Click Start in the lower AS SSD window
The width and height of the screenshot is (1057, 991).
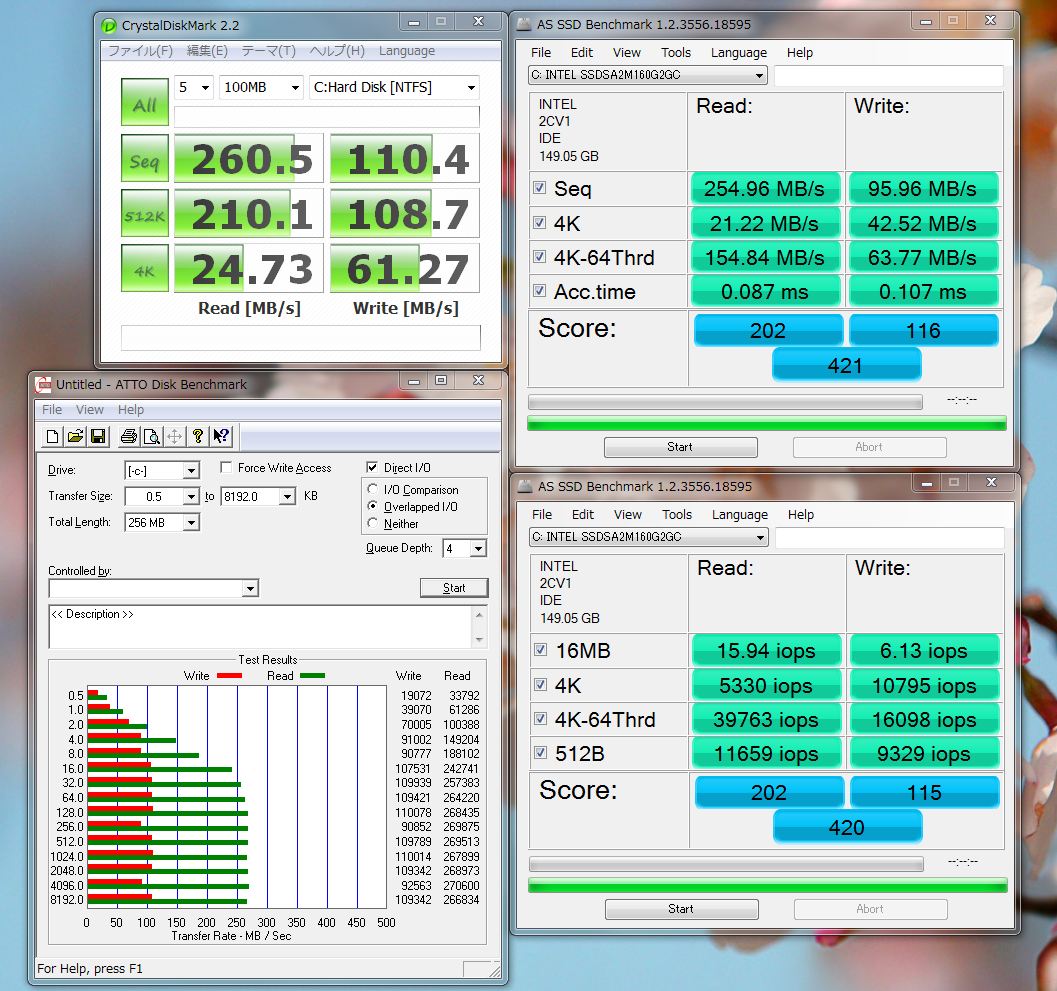pyautogui.click(x=681, y=909)
